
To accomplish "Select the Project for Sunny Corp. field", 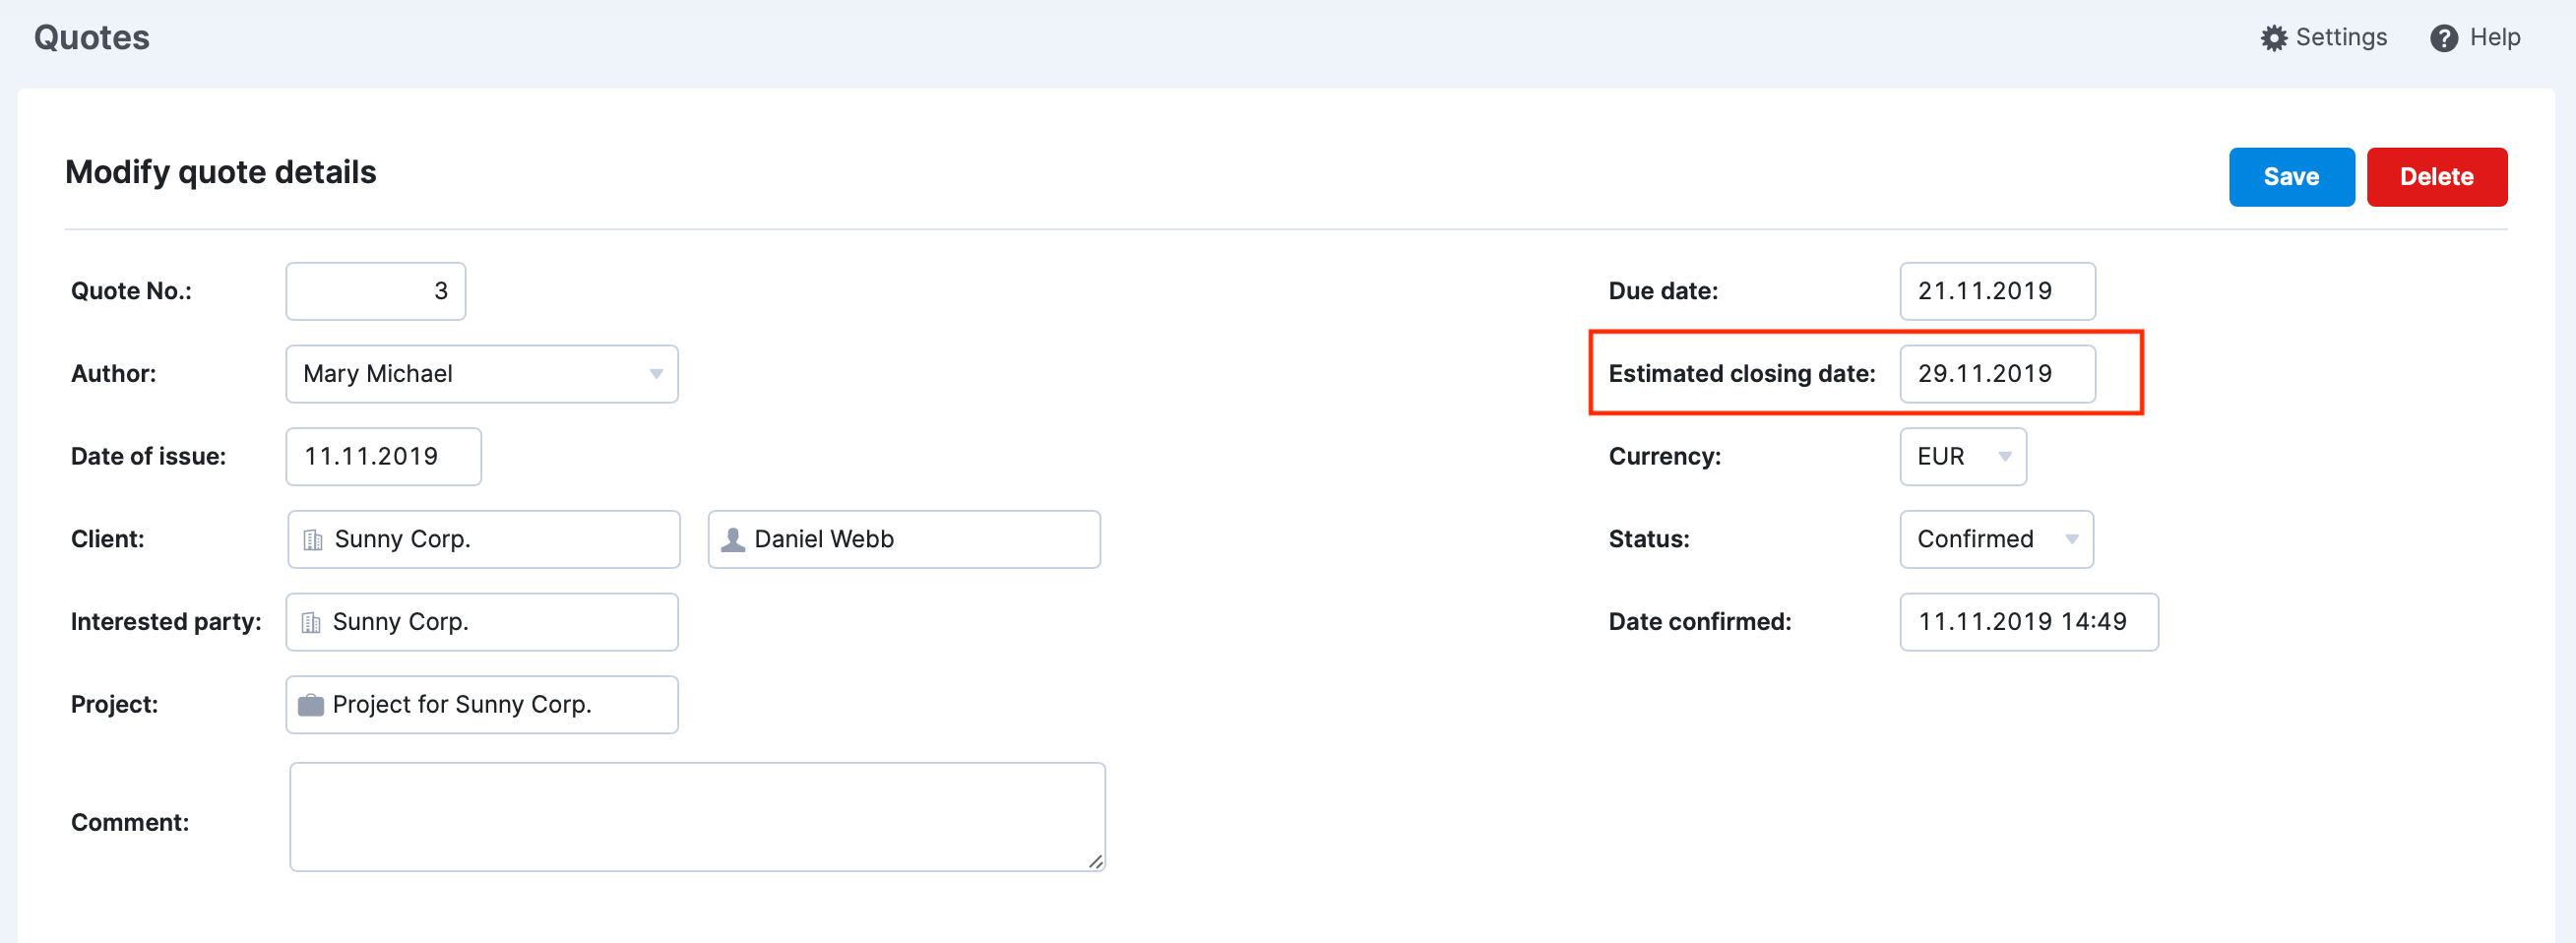I will tap(482, 705).
